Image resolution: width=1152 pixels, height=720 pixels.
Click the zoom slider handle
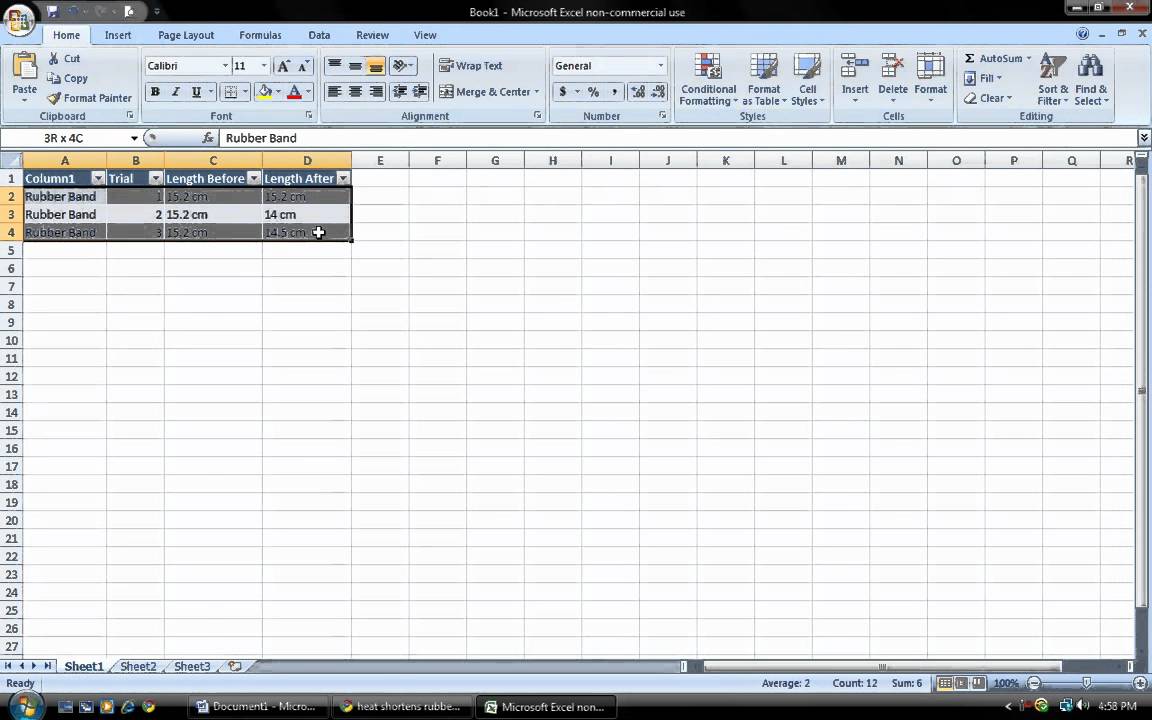(1087, 683)
